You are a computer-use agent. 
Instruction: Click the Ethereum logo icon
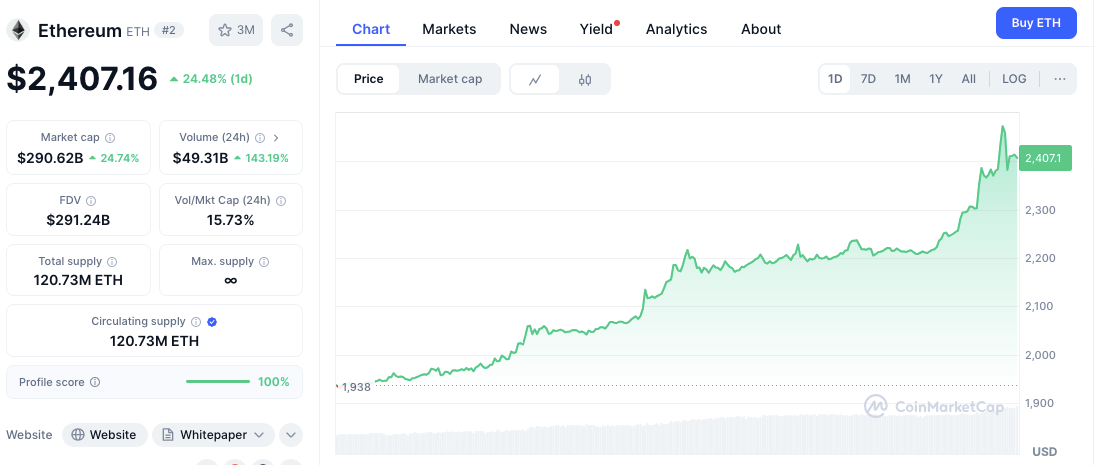coord(18,30)
